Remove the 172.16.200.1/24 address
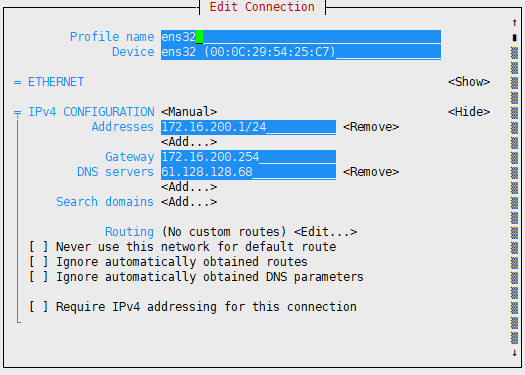This screenshot has width=525, height=375. pyautogui.click(x=371, y=127)
